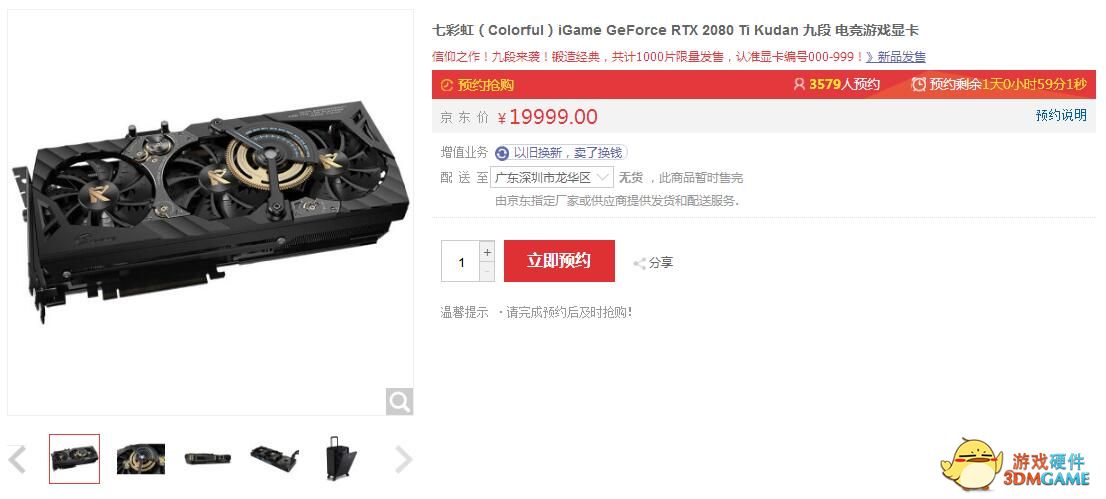1106x499 pixels.
Task: Select the fourth angled card thumbnail
Action: 274,459
